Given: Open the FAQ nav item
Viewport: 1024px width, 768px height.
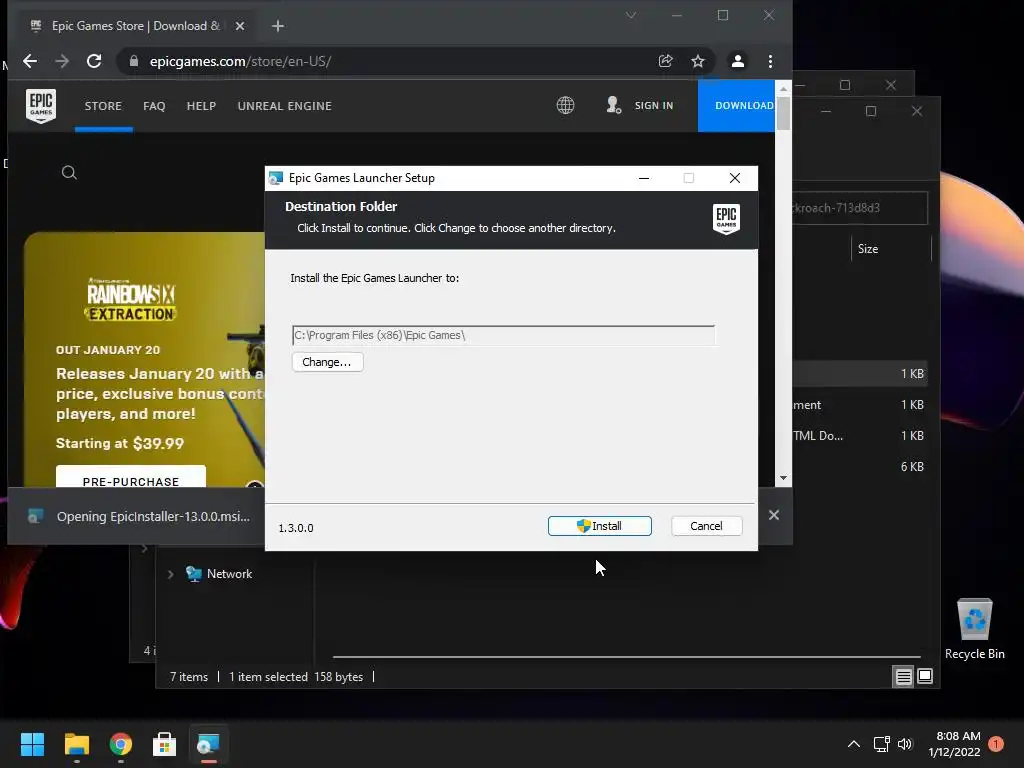Looking at the screenshot, I should (154, 106).
